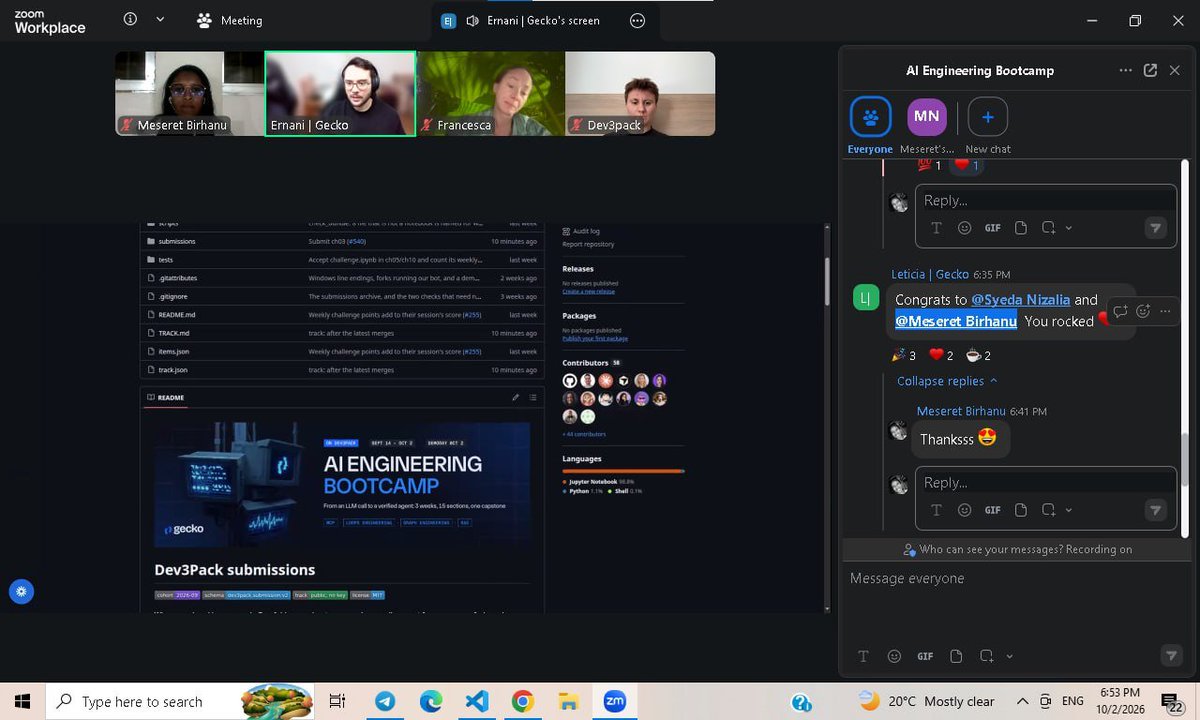Send the upper reply message
The image size is (1200, 720).
click(1155, 228)
